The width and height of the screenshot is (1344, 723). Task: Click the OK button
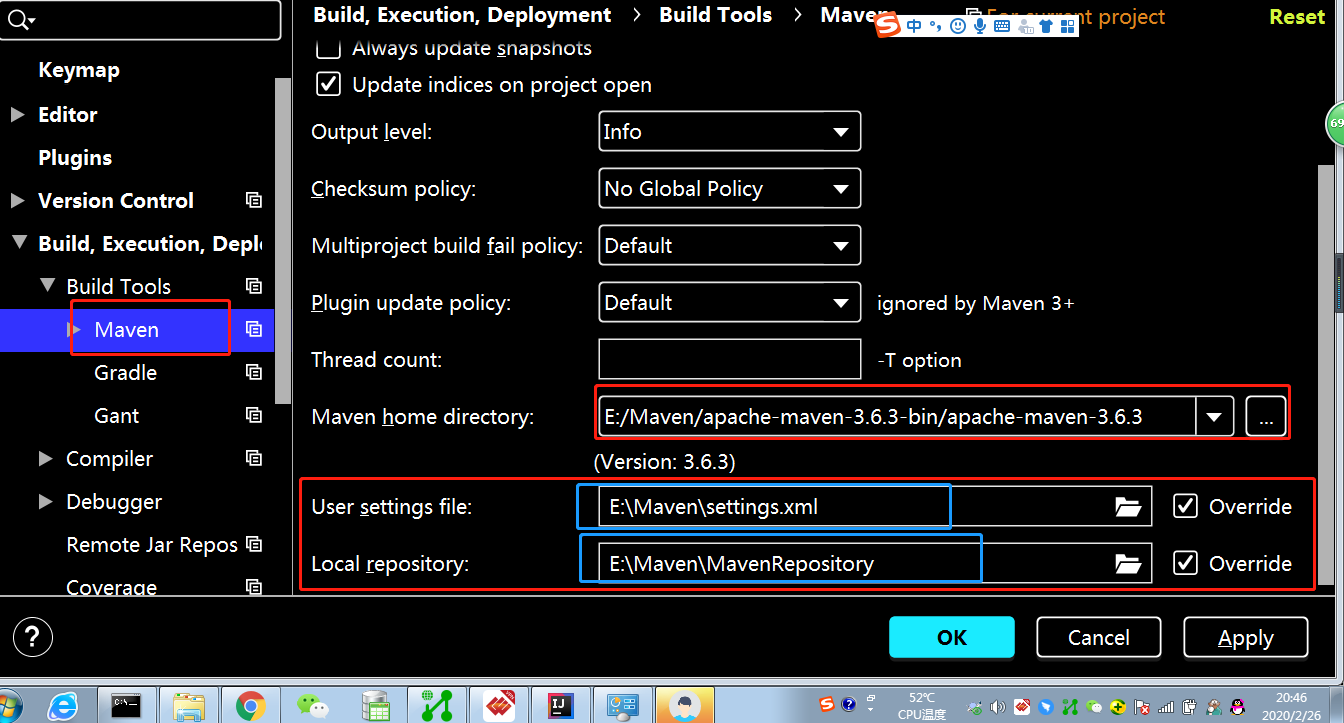tap(952, 637)
